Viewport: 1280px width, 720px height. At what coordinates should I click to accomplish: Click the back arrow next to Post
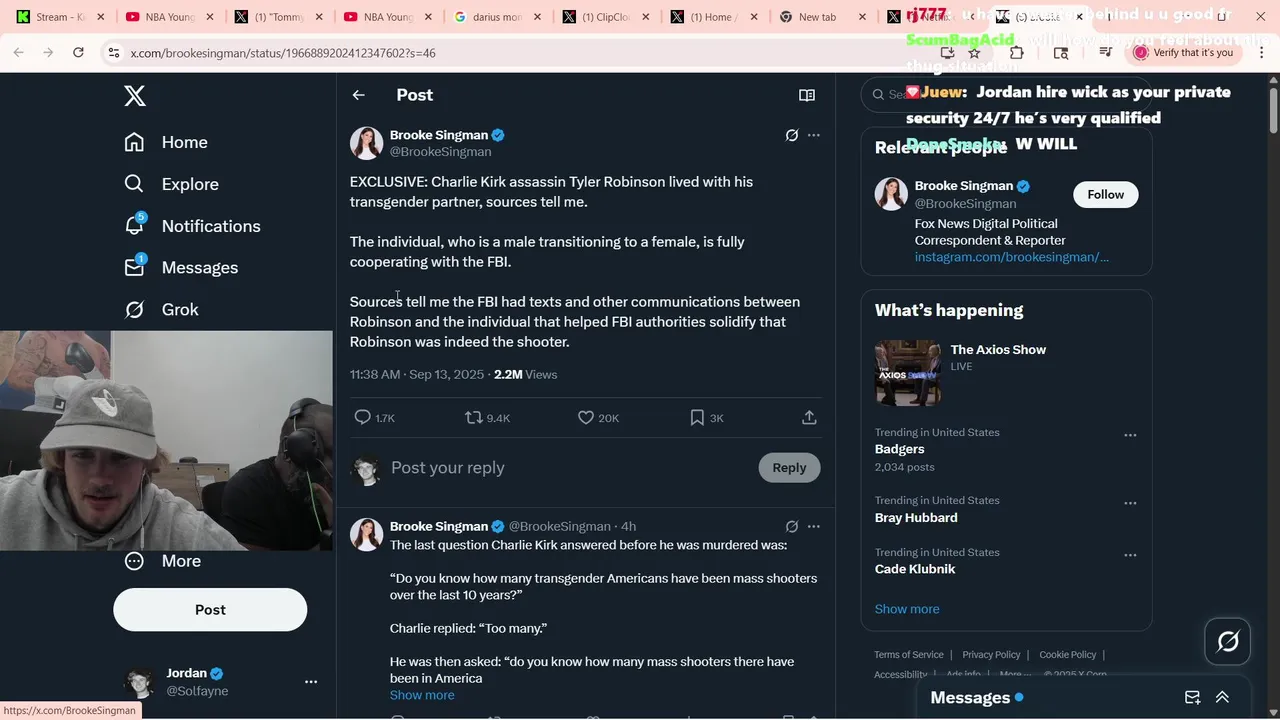tap(359, 95)
